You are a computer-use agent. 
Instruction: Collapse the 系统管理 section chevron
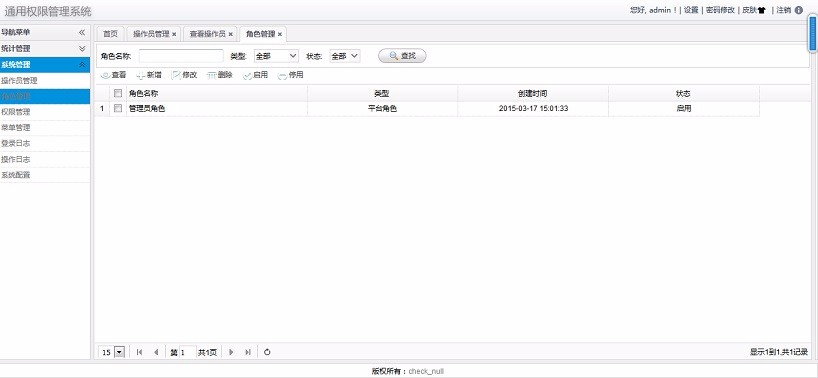click(x=82, y=65)
